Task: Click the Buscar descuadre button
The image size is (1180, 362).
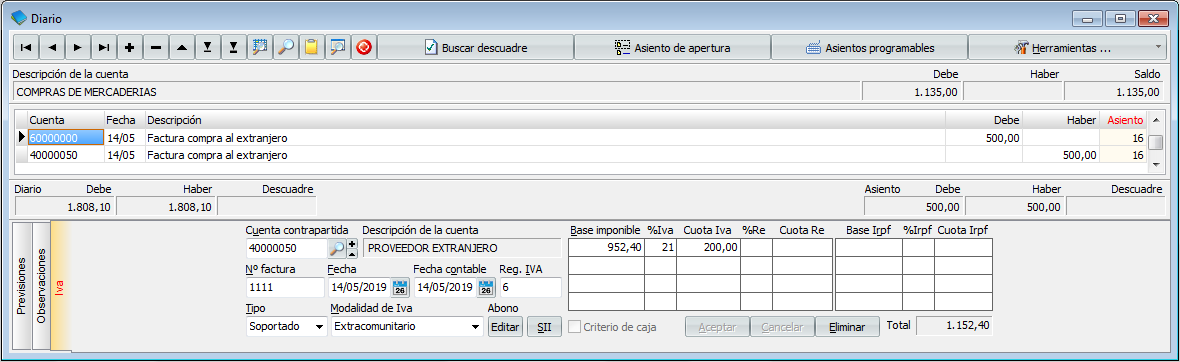Action: (476, 47)
